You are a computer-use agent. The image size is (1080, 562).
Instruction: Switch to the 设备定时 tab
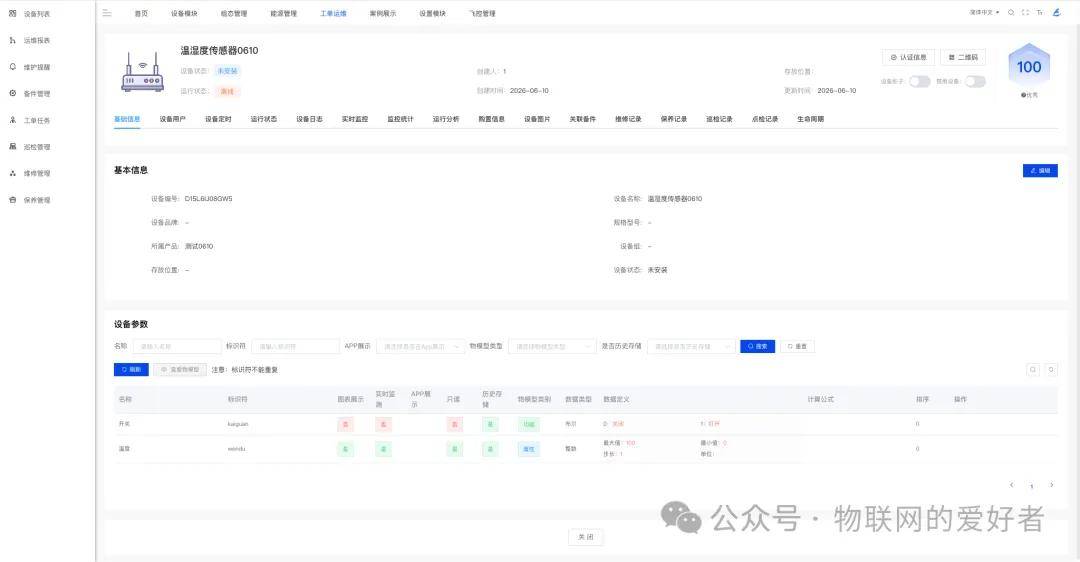[218, 119]
